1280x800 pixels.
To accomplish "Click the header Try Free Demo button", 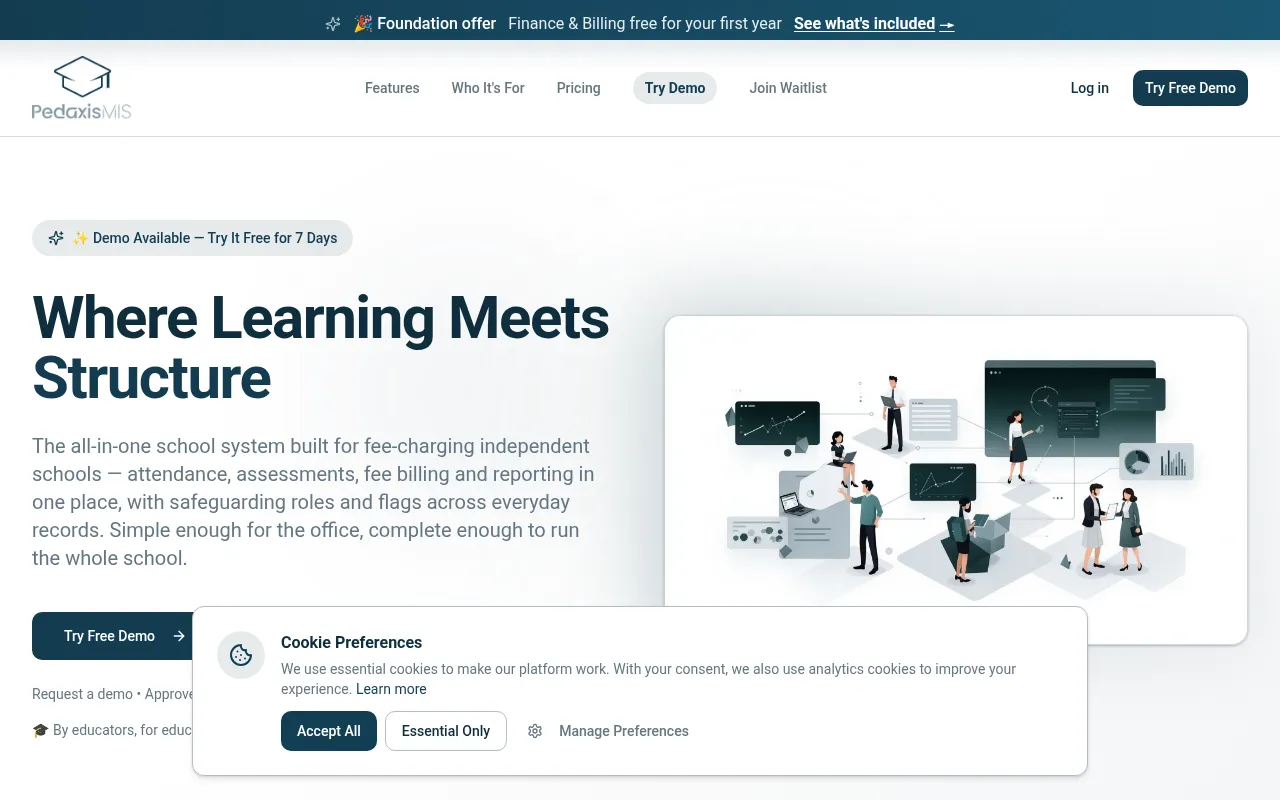I will [1190, 88].
